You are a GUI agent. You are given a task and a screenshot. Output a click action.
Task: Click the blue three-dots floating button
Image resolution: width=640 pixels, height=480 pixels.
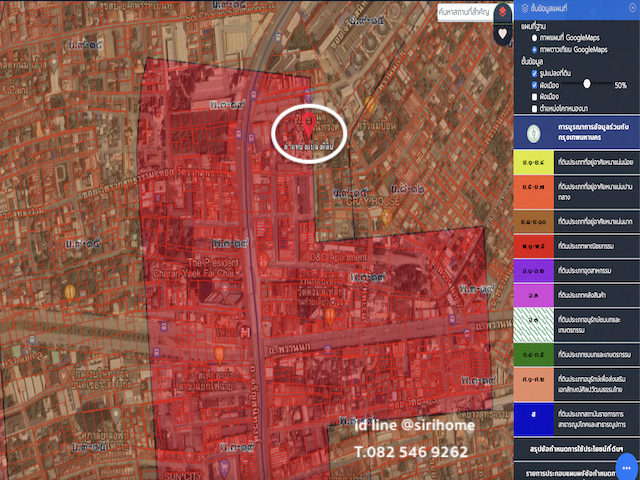pos(627,466)
